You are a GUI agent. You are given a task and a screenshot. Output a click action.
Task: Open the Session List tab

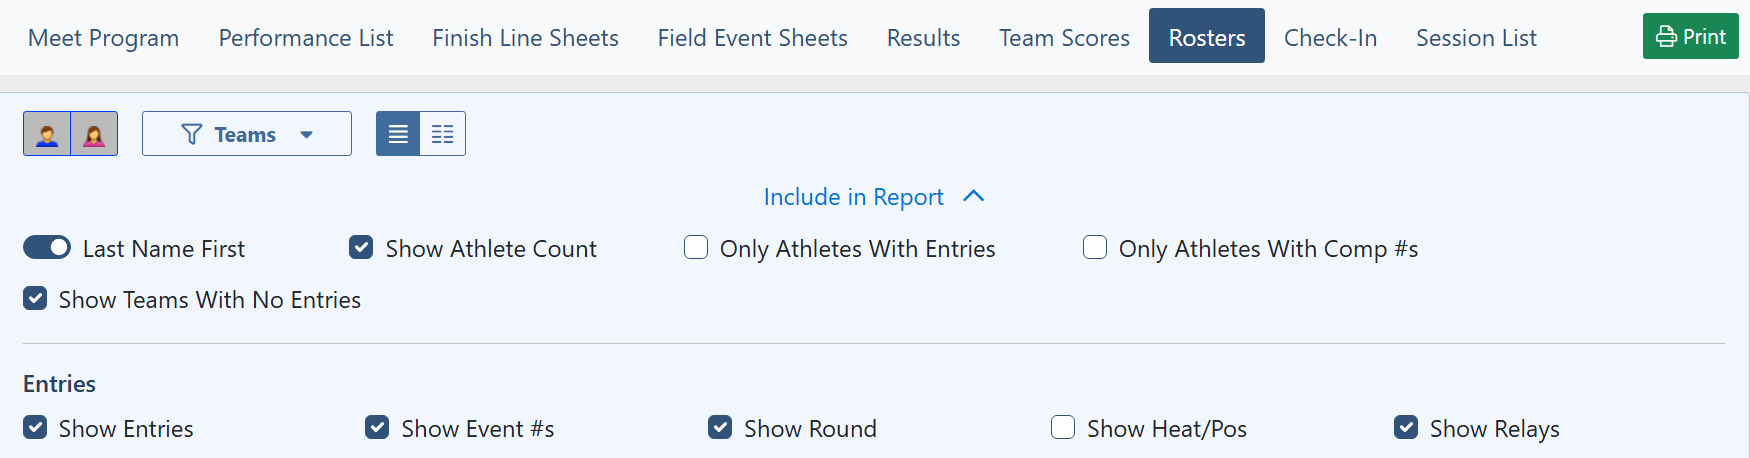[1476, 38]
